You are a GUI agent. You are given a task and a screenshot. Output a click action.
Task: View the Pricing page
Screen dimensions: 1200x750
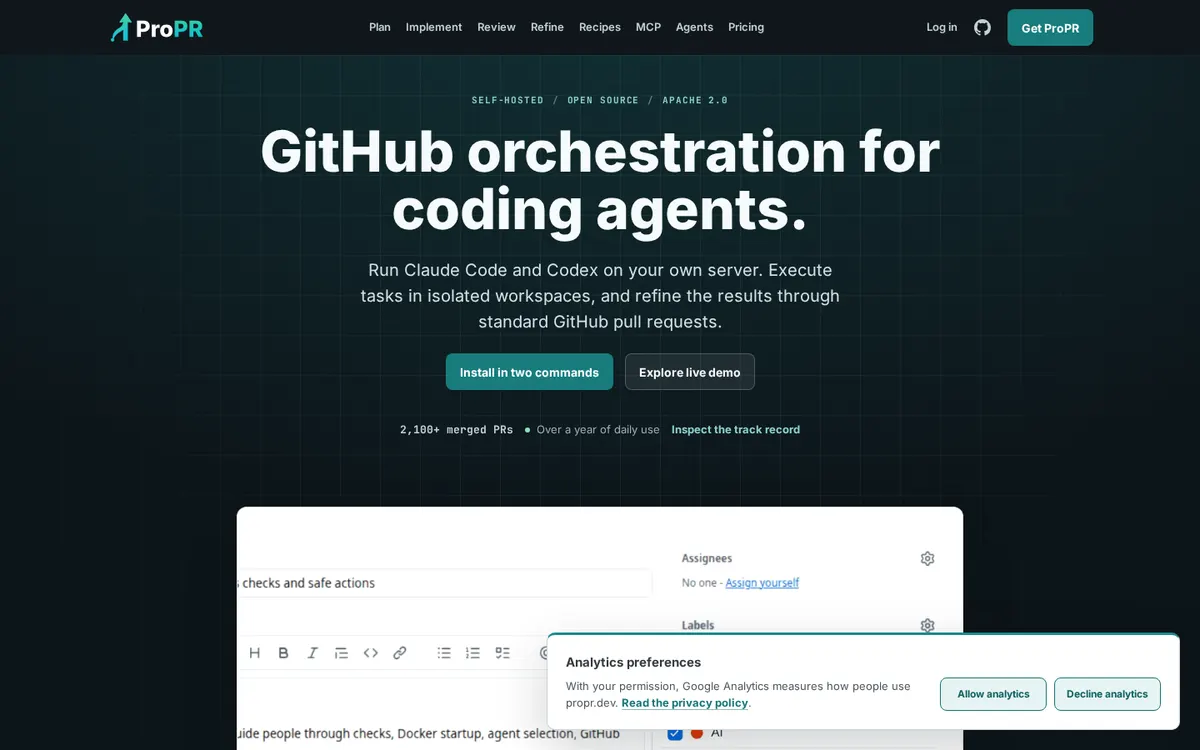tap(746, 27)
